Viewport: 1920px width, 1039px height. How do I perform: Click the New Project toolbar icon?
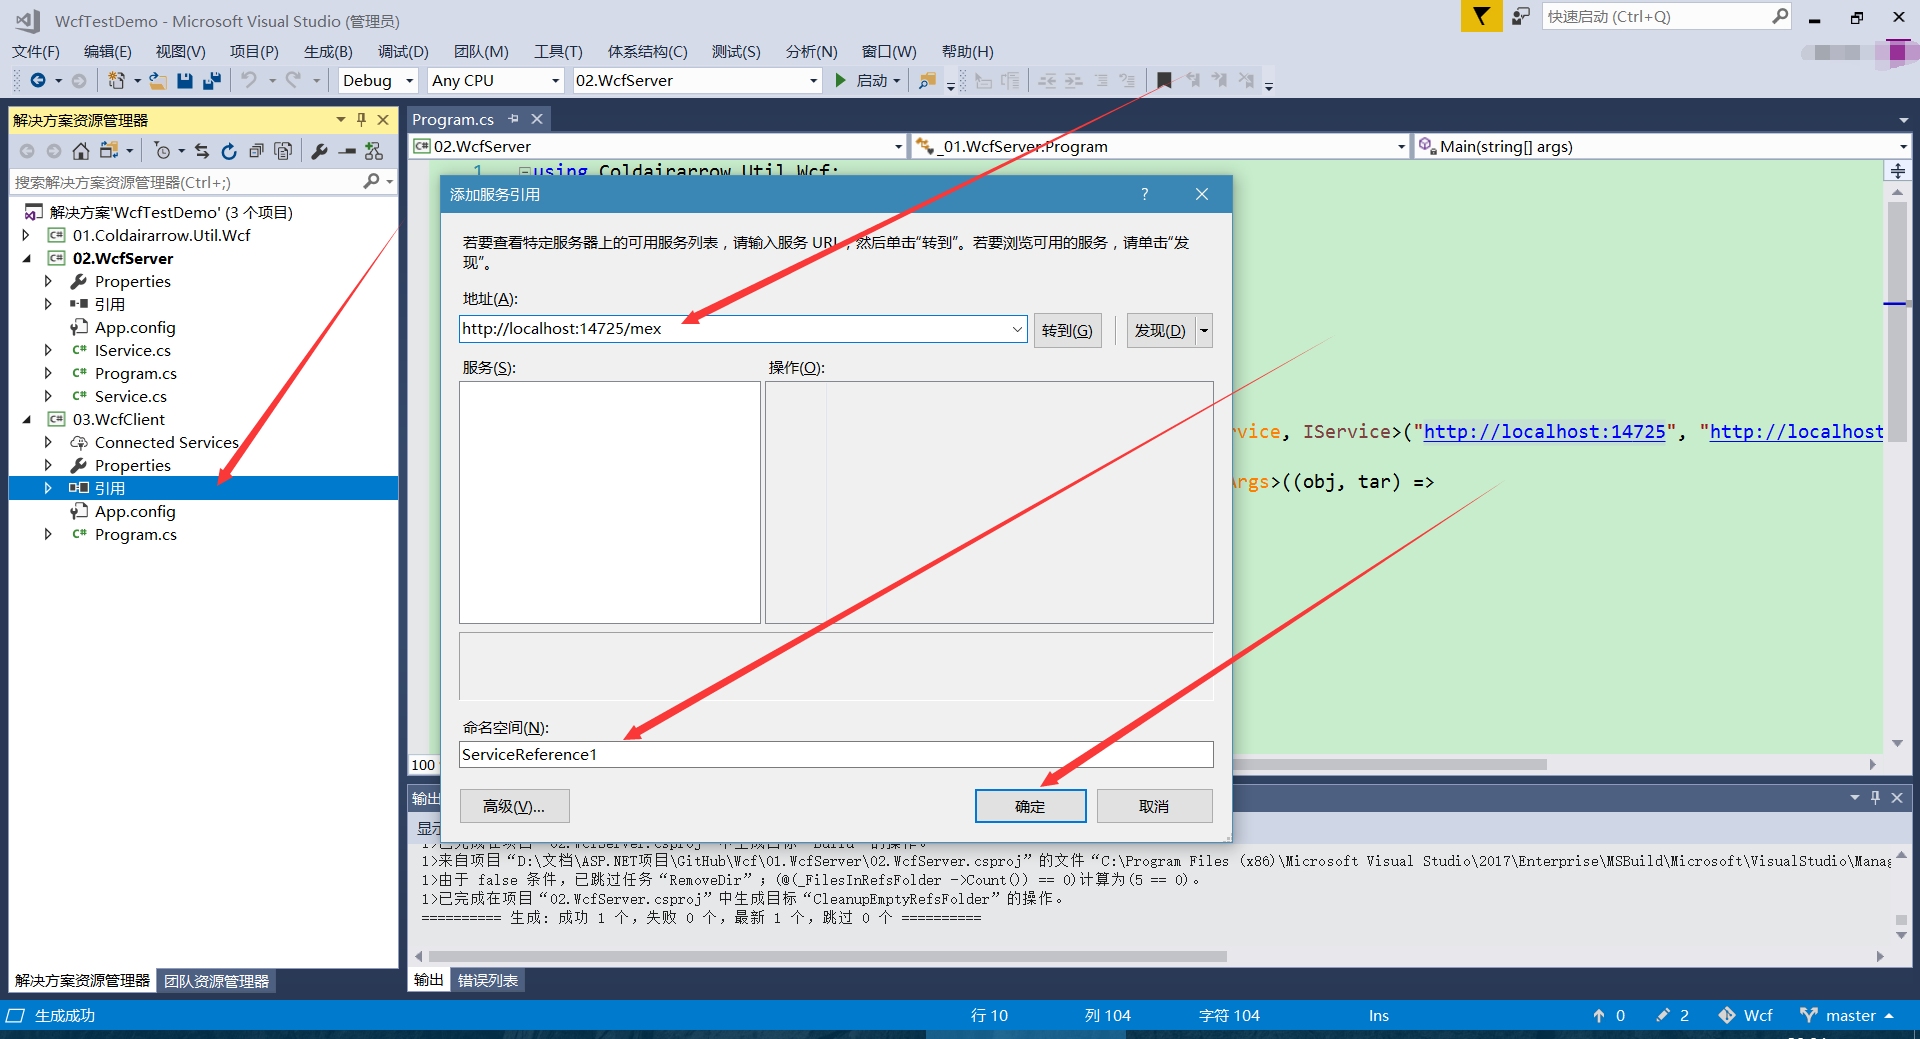[117, 80]
